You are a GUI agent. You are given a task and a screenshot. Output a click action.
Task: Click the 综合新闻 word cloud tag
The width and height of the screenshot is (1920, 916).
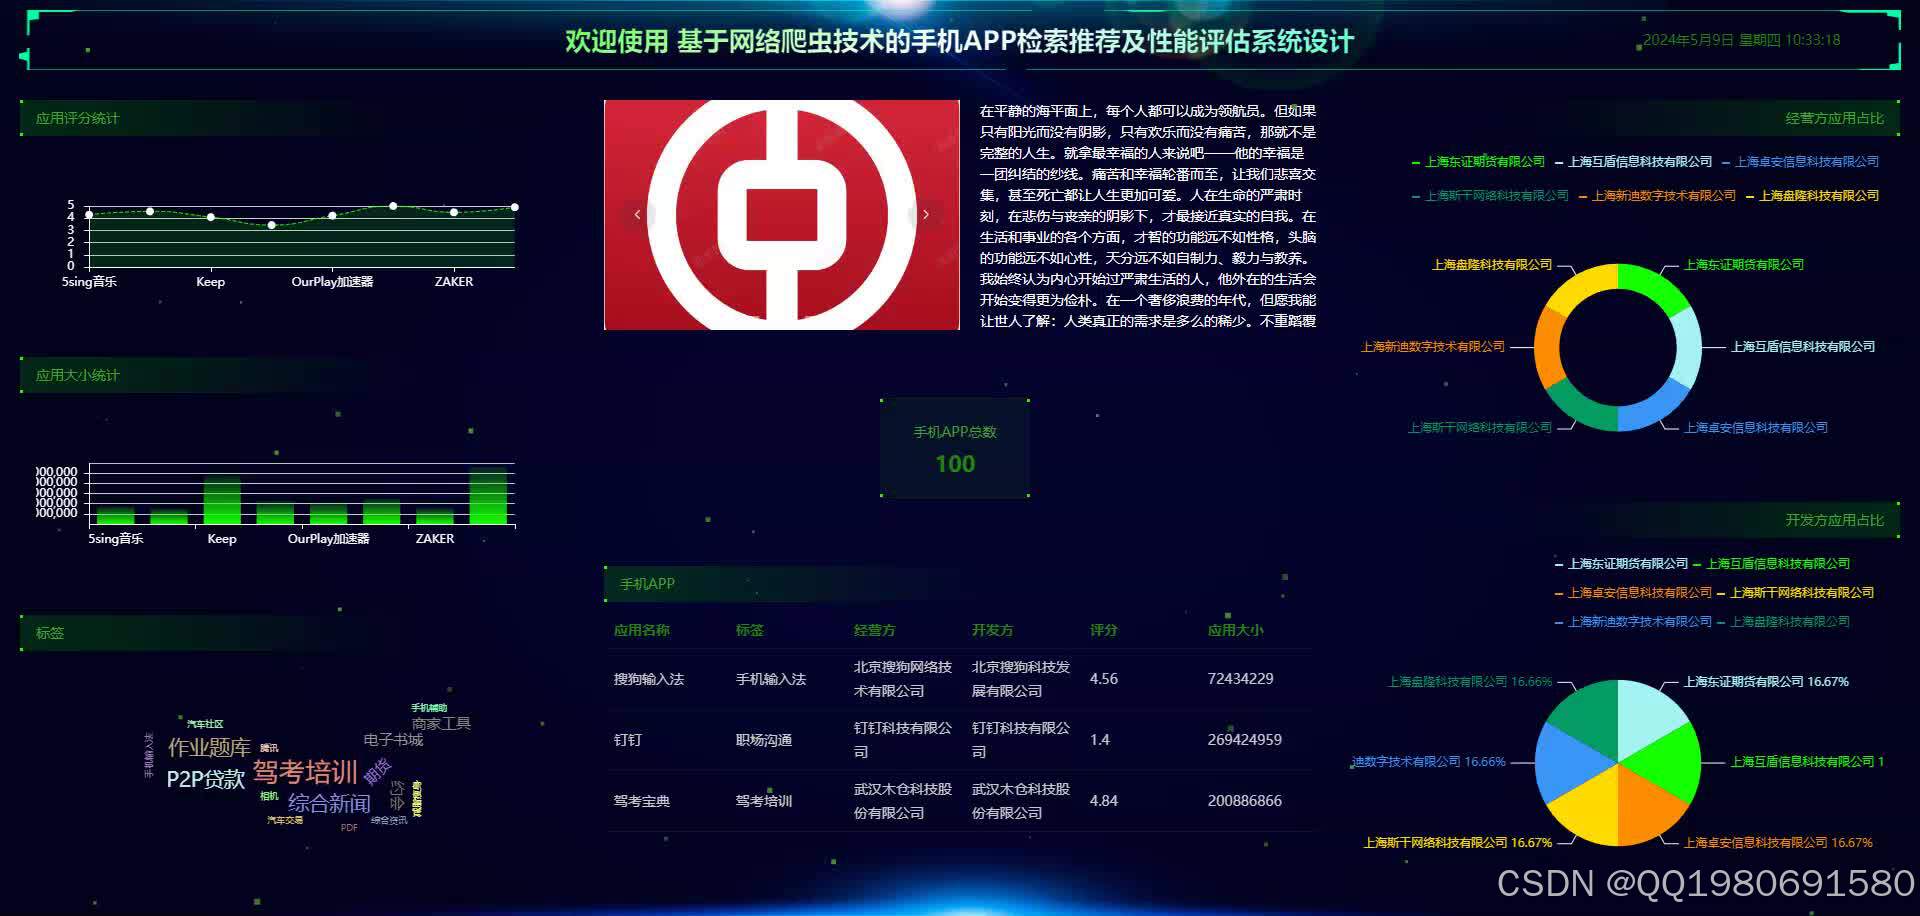pos(328,803)
